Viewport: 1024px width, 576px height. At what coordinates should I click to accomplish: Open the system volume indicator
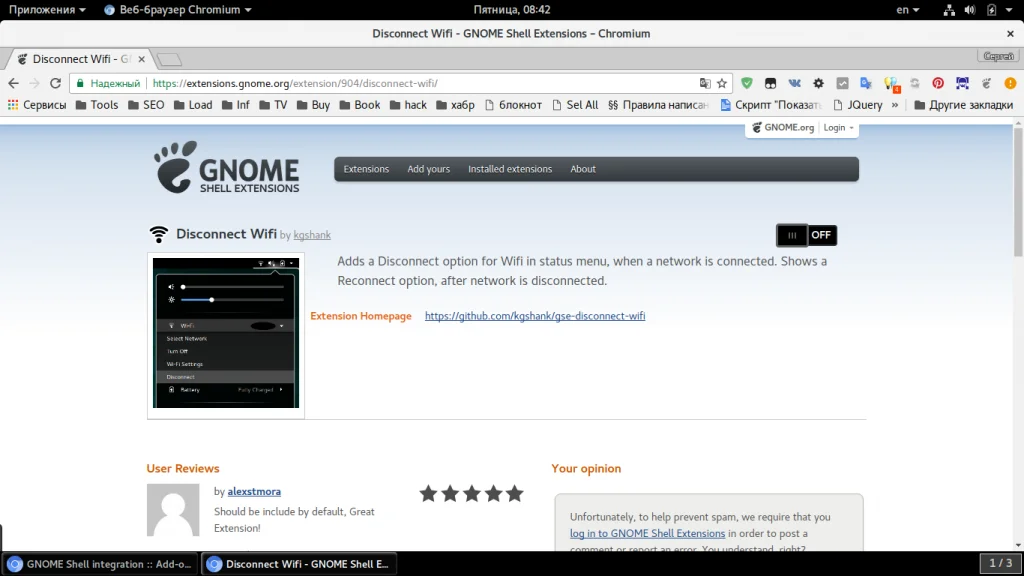(970, 10)
